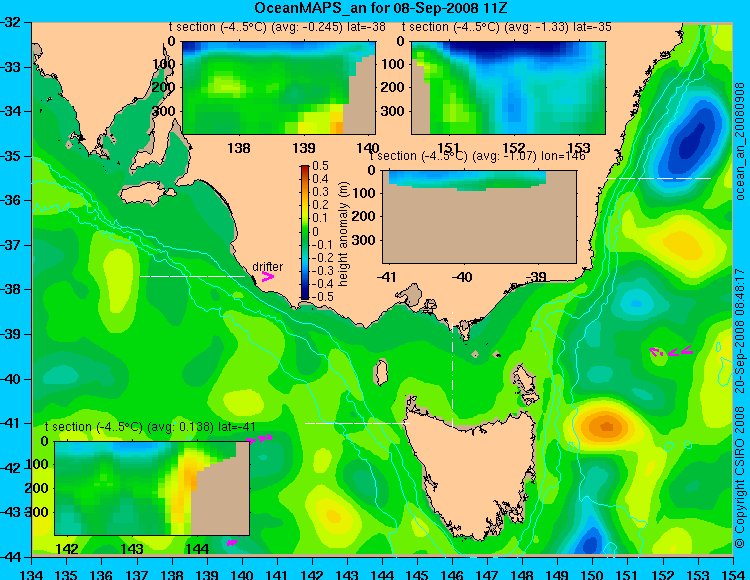Click the white dashed line along lon 146
The height and width of the screenshot is (580, 750).
click(x=452, y=370)
